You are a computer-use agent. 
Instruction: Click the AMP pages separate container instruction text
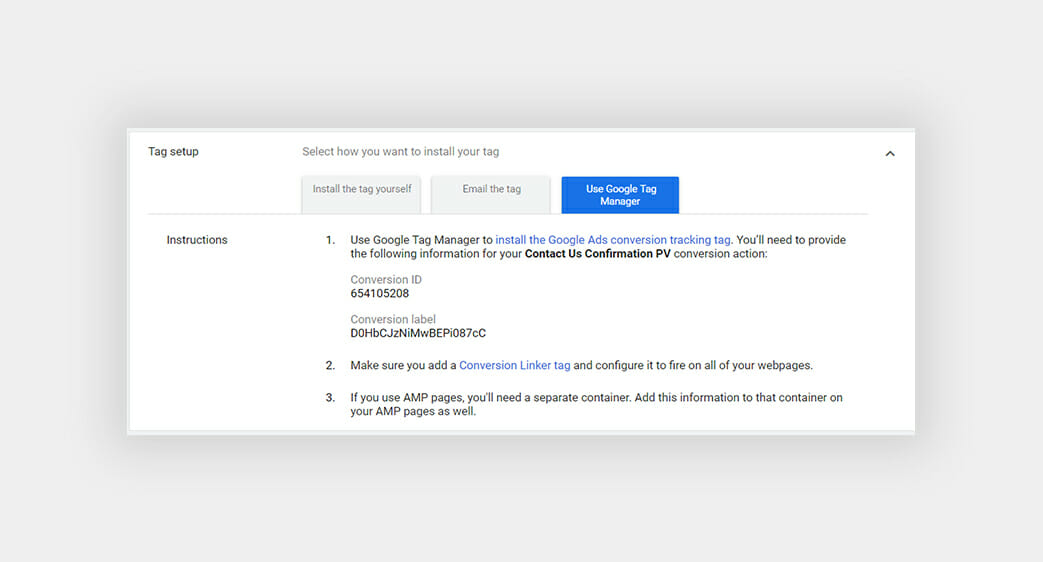coord(597,404)
